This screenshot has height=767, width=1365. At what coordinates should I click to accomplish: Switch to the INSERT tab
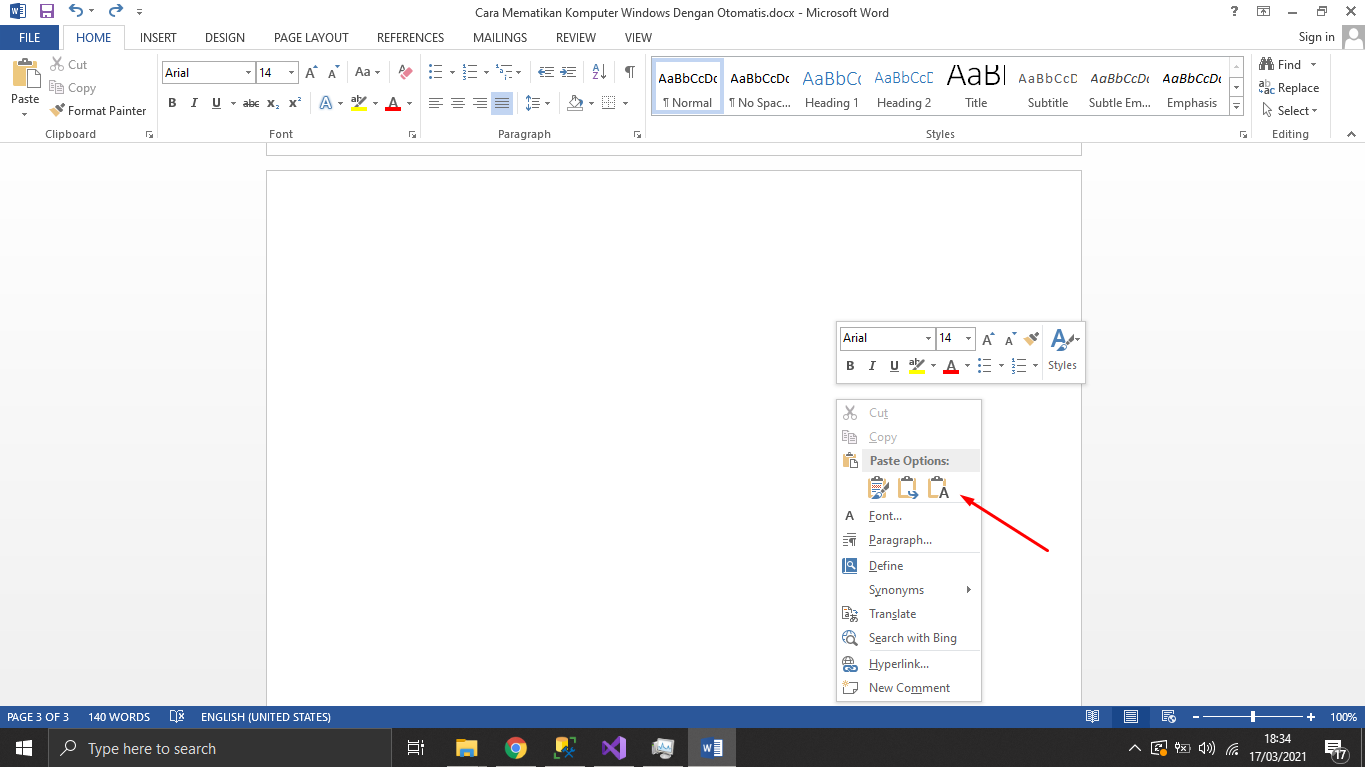pyautogui.click(x=158, y=37)
